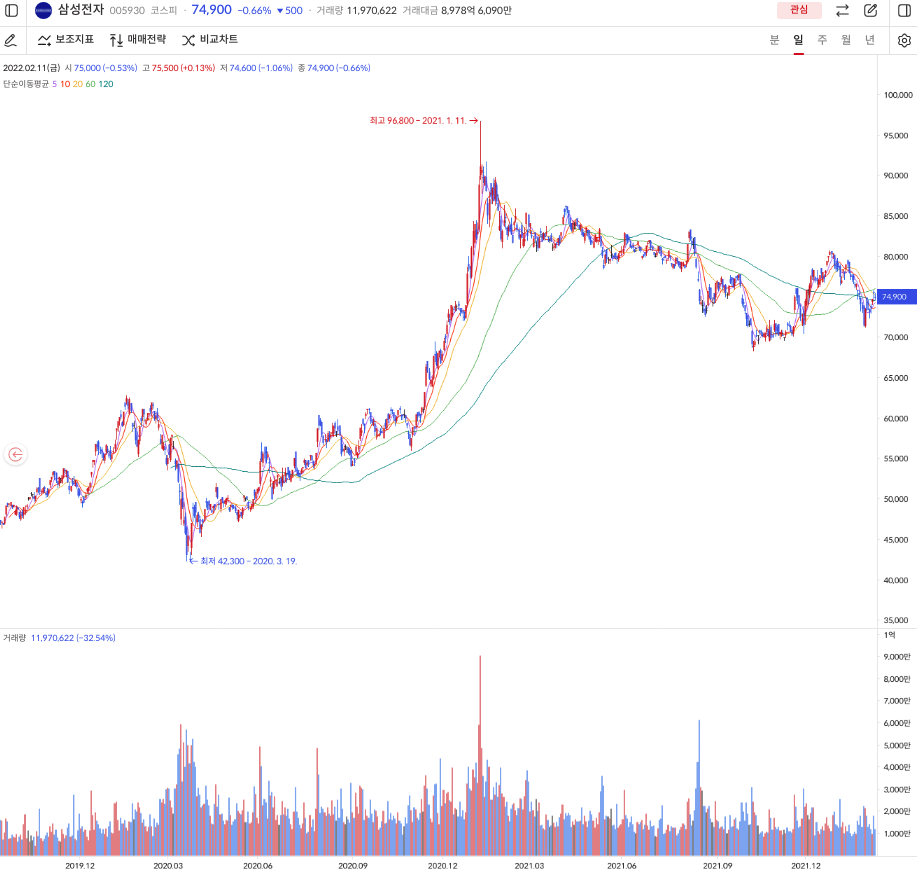Click the 74,900 current price tag on axis
The height and width of the screenshot is (870, 917).
click(897, 297)
